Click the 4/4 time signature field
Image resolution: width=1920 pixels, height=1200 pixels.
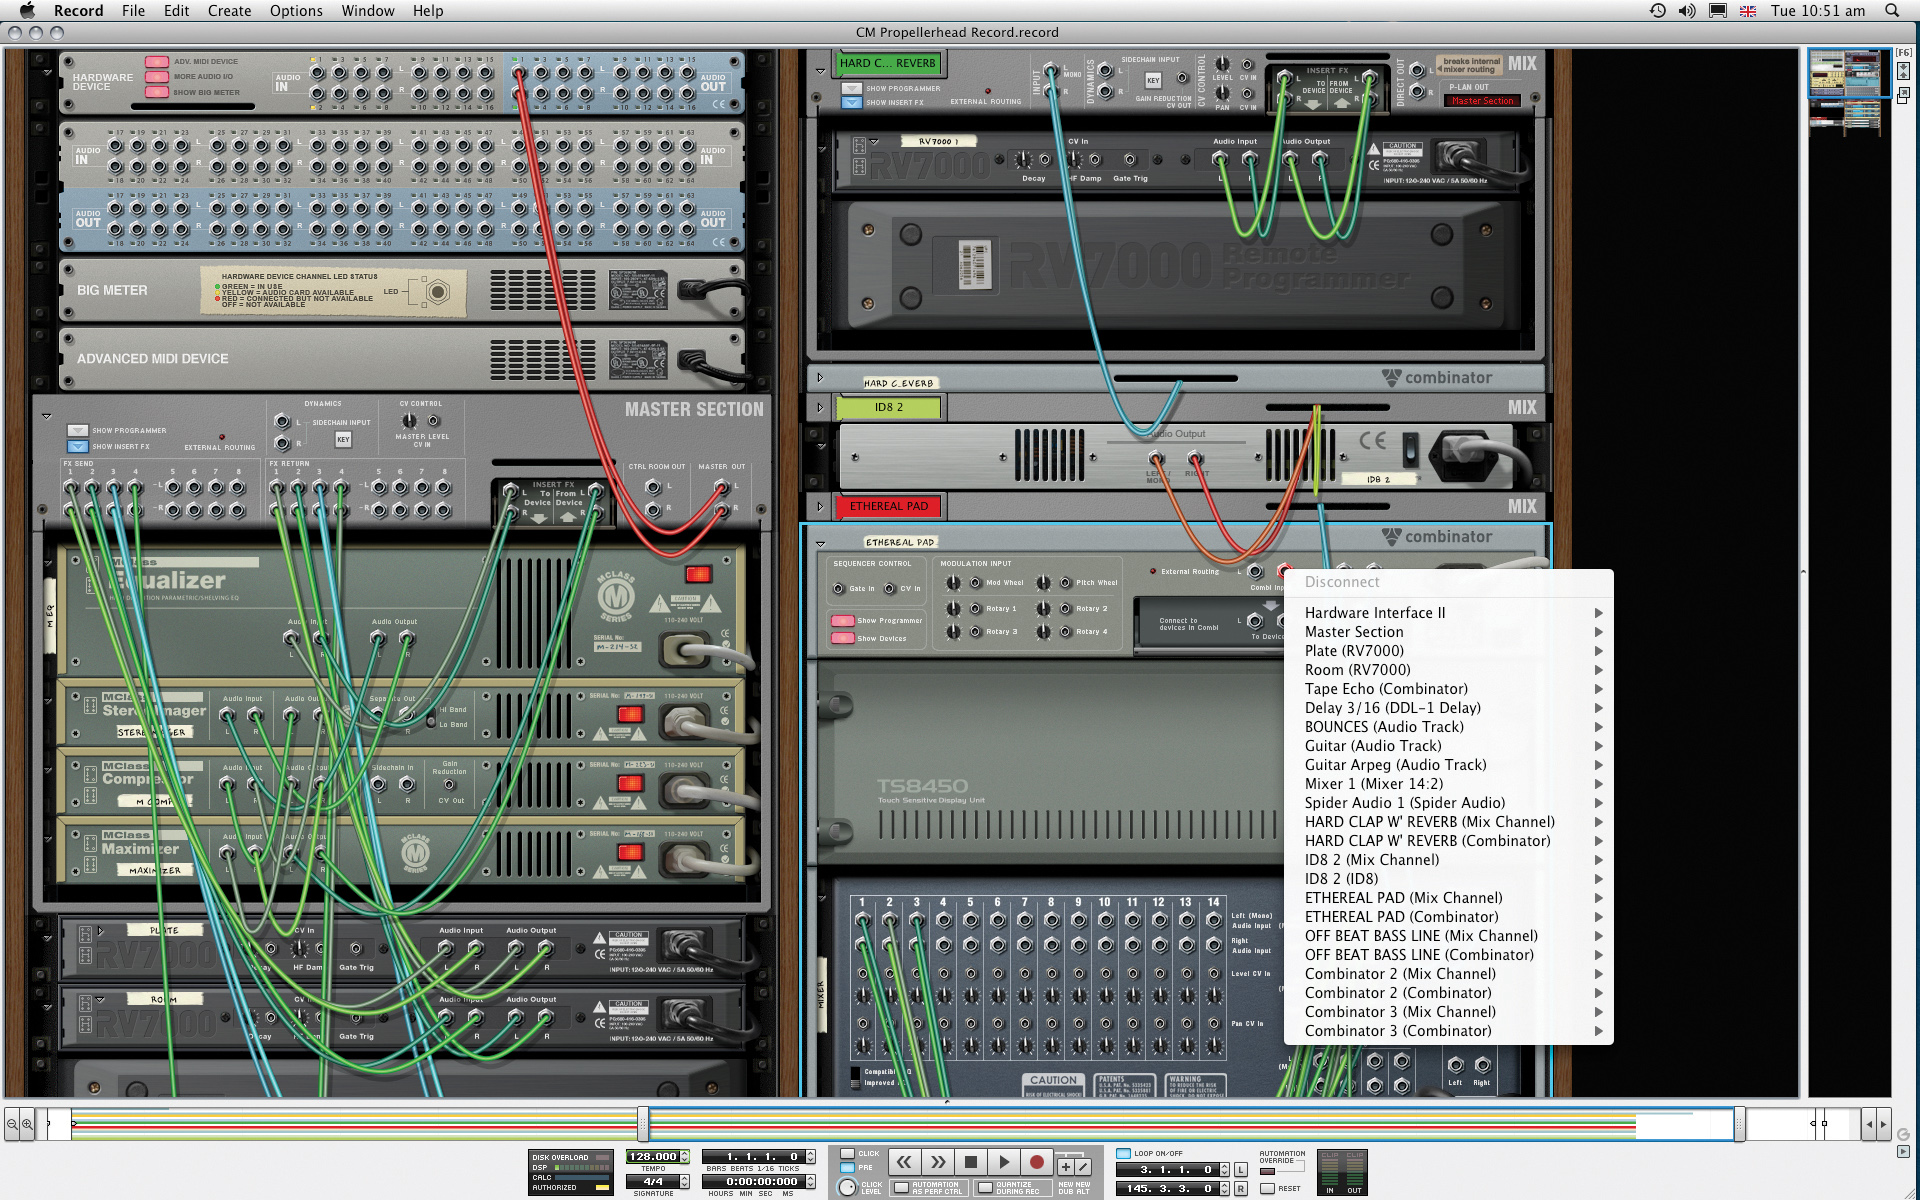[x=653, y=1182]
